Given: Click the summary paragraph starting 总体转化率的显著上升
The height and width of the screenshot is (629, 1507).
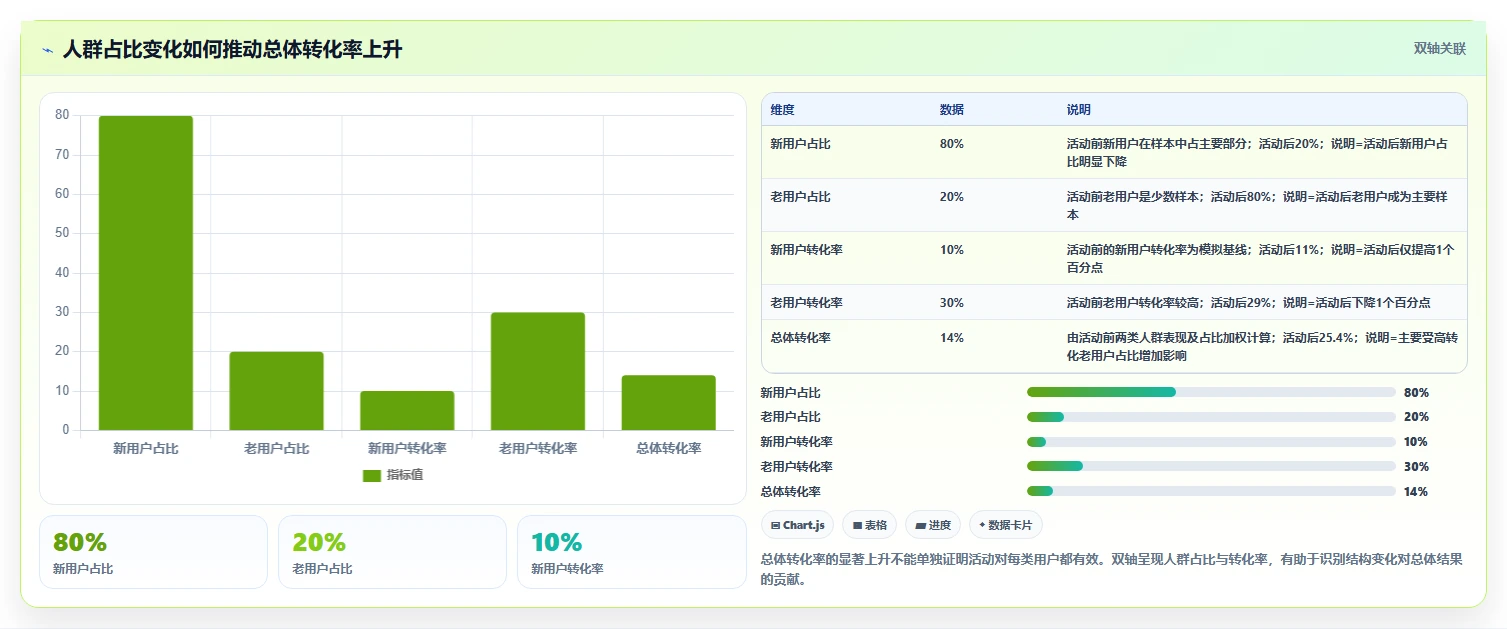Looking at the screenshot, I should [x=1110, y=570].
